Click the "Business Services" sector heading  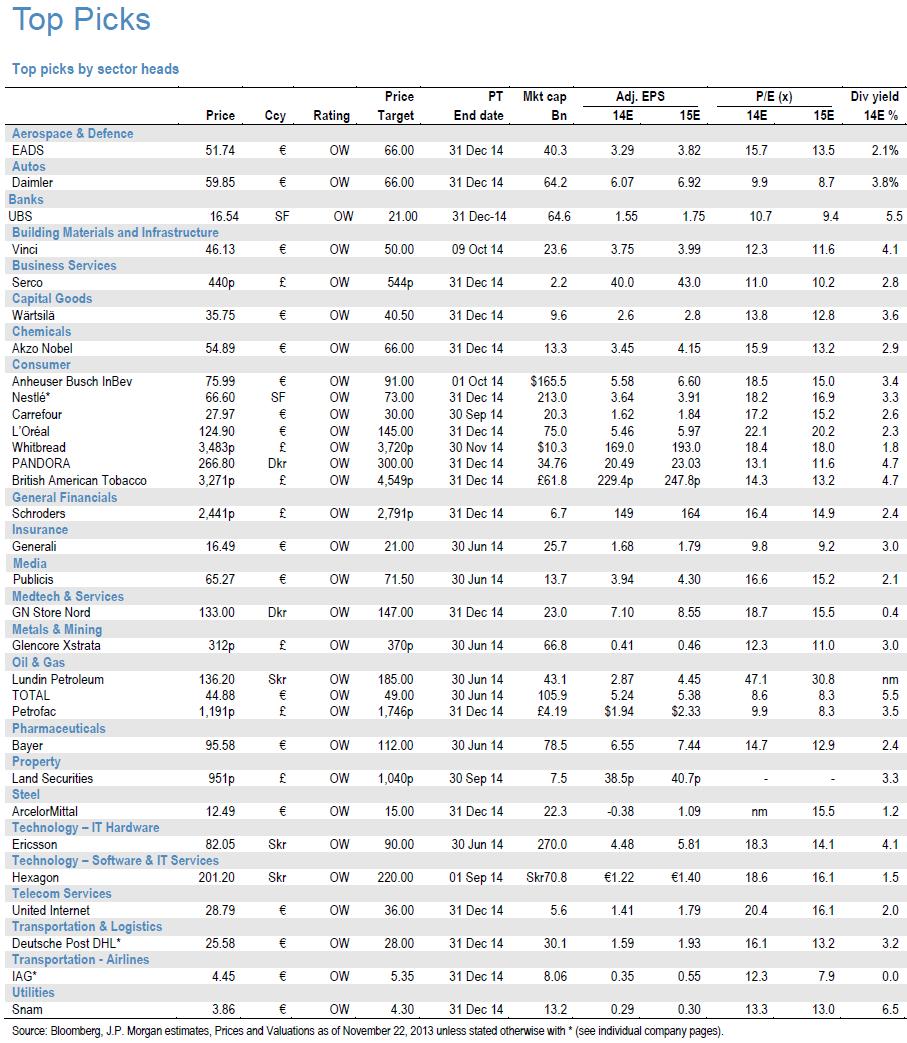click(64, 265)
